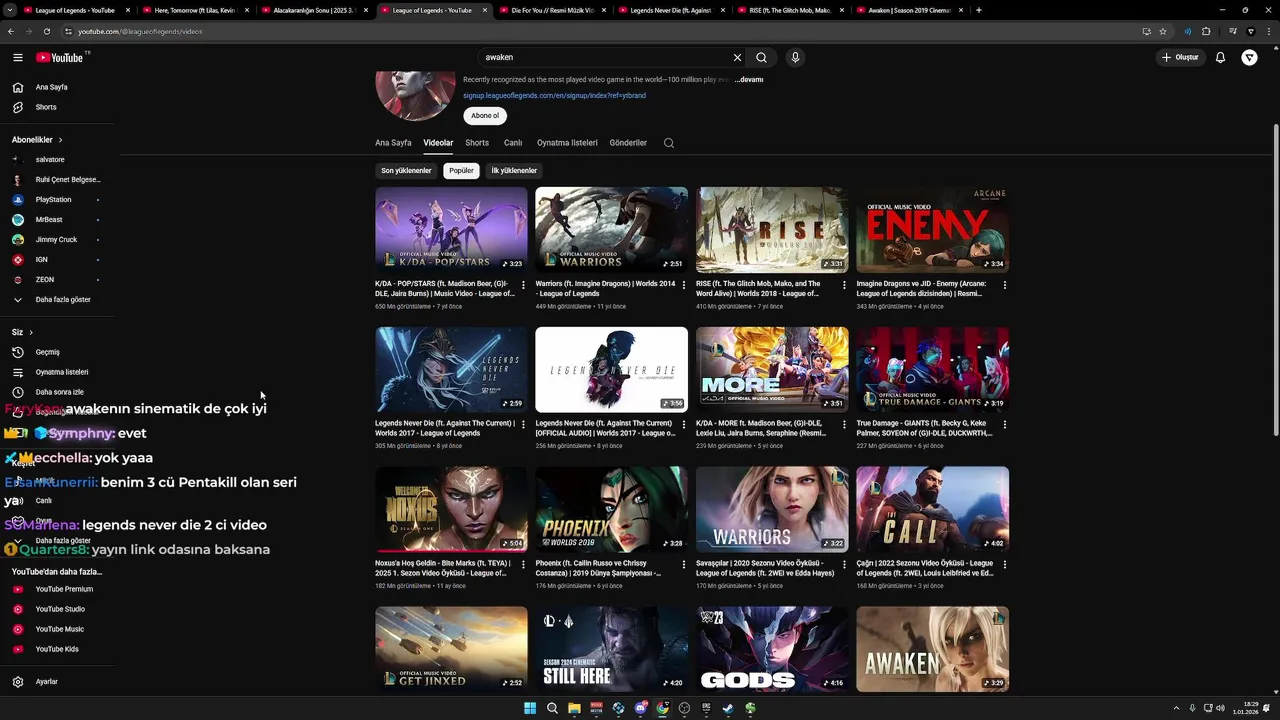The width and height of the screenshot is (1280, 720).
Task: Switch to the Canlı channel tab
Action: coord(513,143)
